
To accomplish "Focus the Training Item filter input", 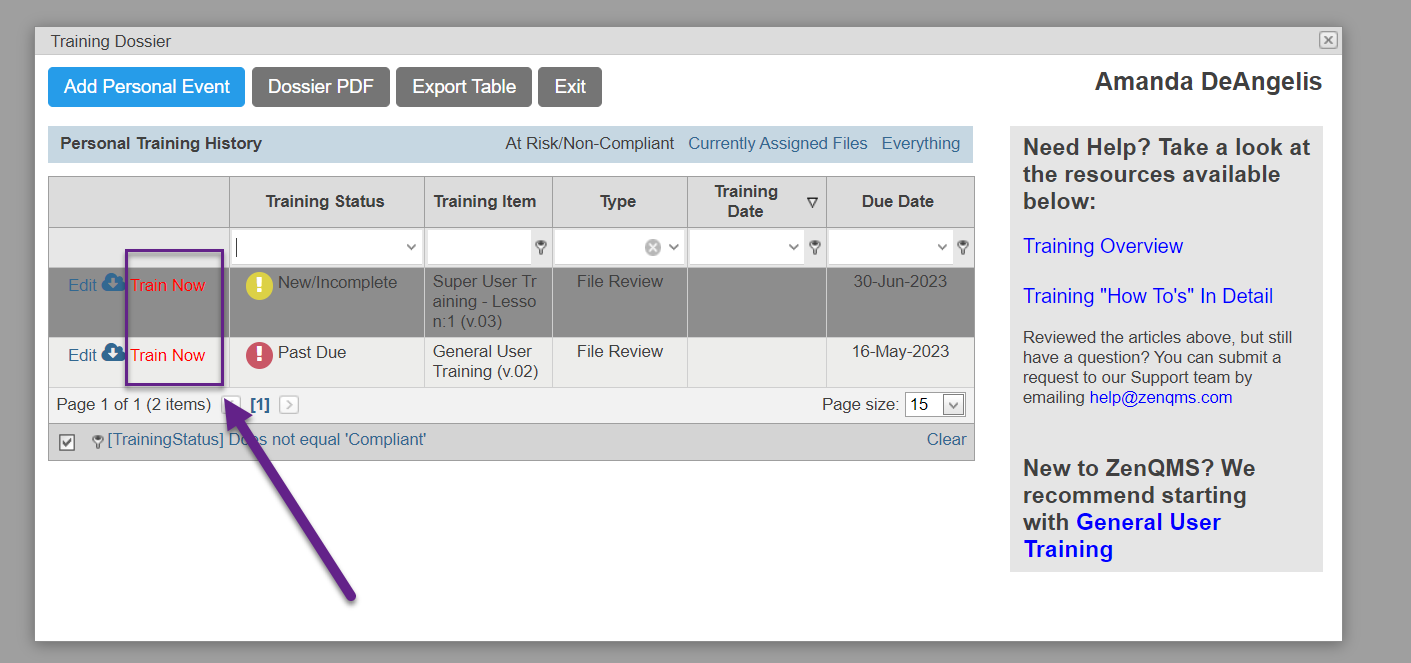I will click(x=479, y=247).
